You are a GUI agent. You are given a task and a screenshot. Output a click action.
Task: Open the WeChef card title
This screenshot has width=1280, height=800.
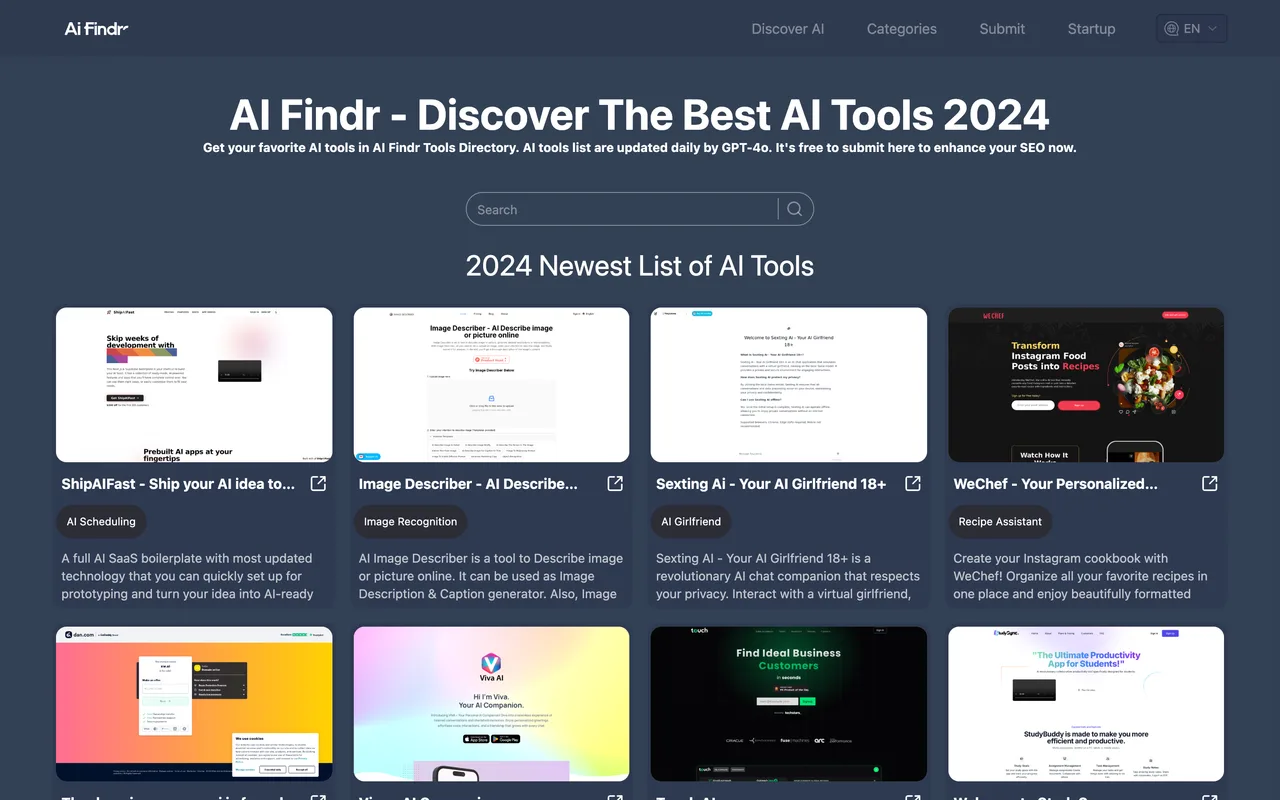pos(1055,484)
